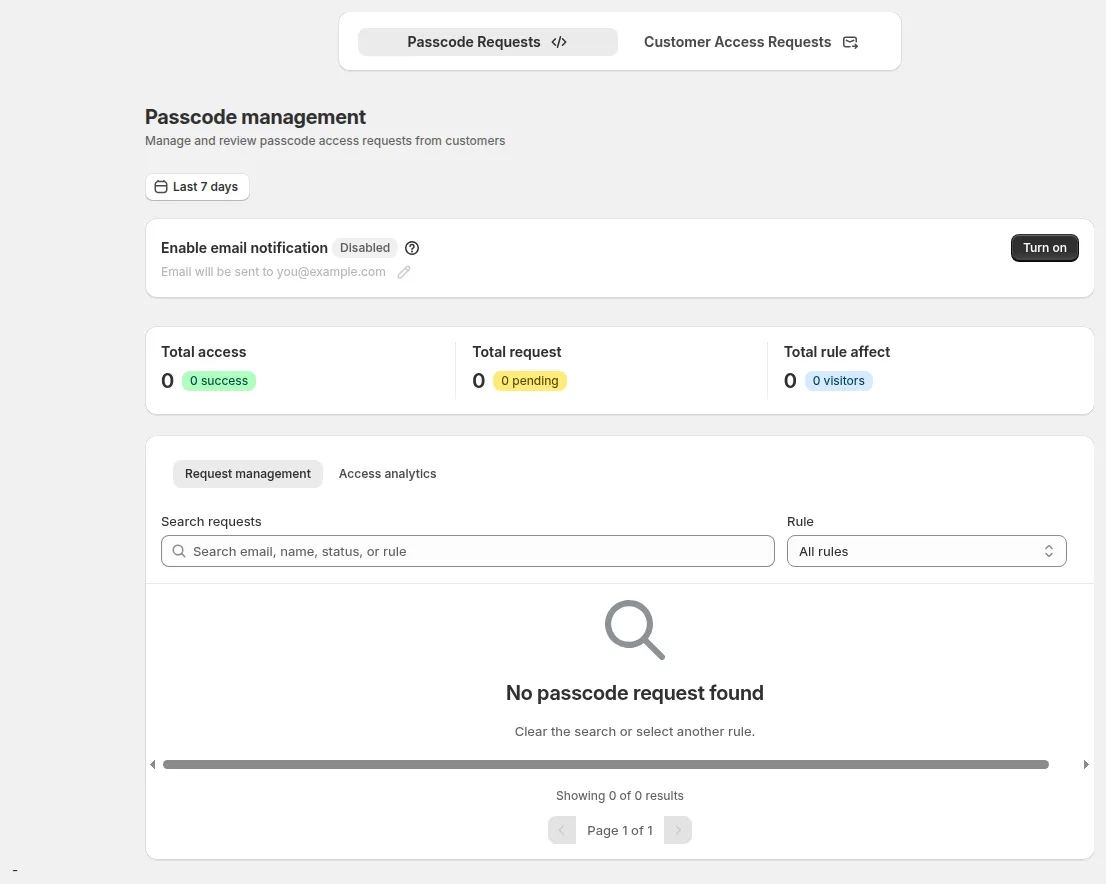Go to the previous page
Screen dimensions: 1106x884
562,830
